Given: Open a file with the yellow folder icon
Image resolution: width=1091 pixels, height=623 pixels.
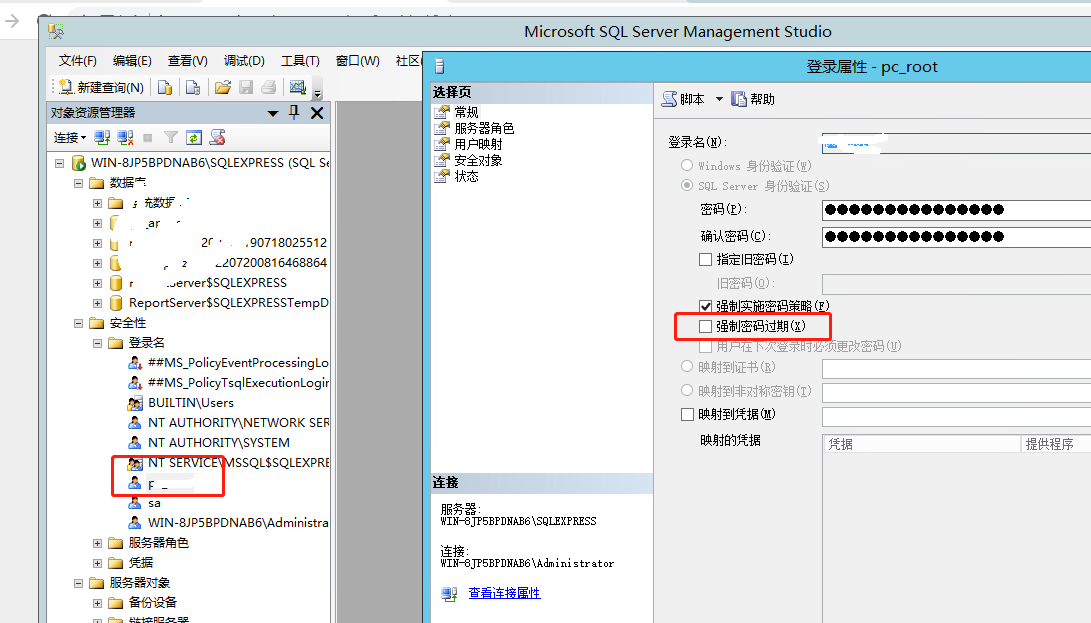Looking at the screenshot, I should [223, 87].
